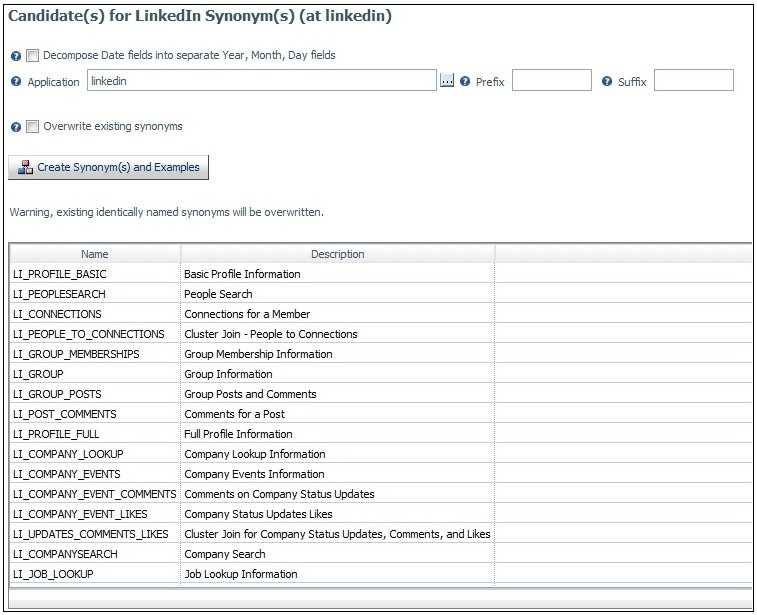
Task: Click Group Information description cell
Action: coord(228,374)
